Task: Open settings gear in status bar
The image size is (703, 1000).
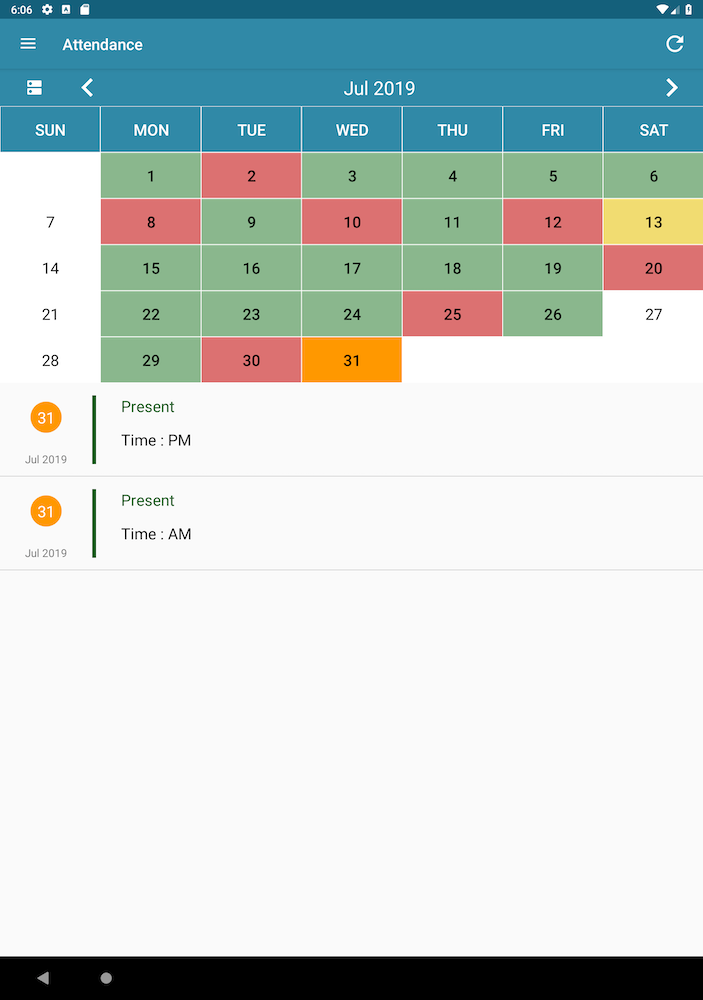Action: tap(47, 9)
